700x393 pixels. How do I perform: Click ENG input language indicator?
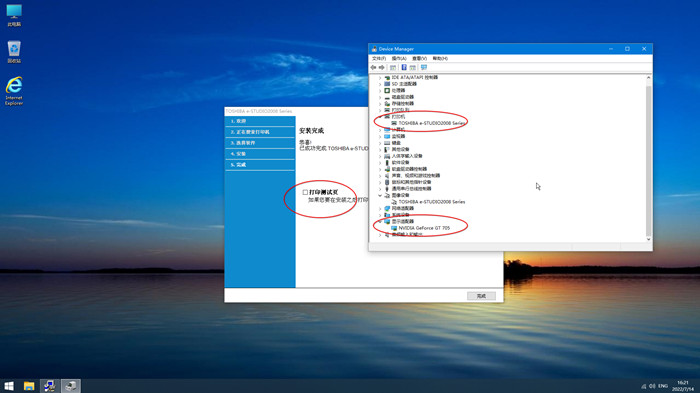663,386
